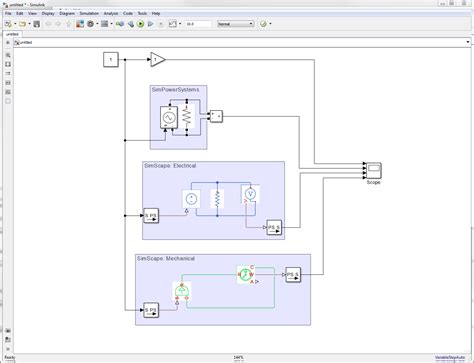Click the Record/Data Inspector toolbar icon
The height and width of the screenshot is (363, 474).
[173, 24]
